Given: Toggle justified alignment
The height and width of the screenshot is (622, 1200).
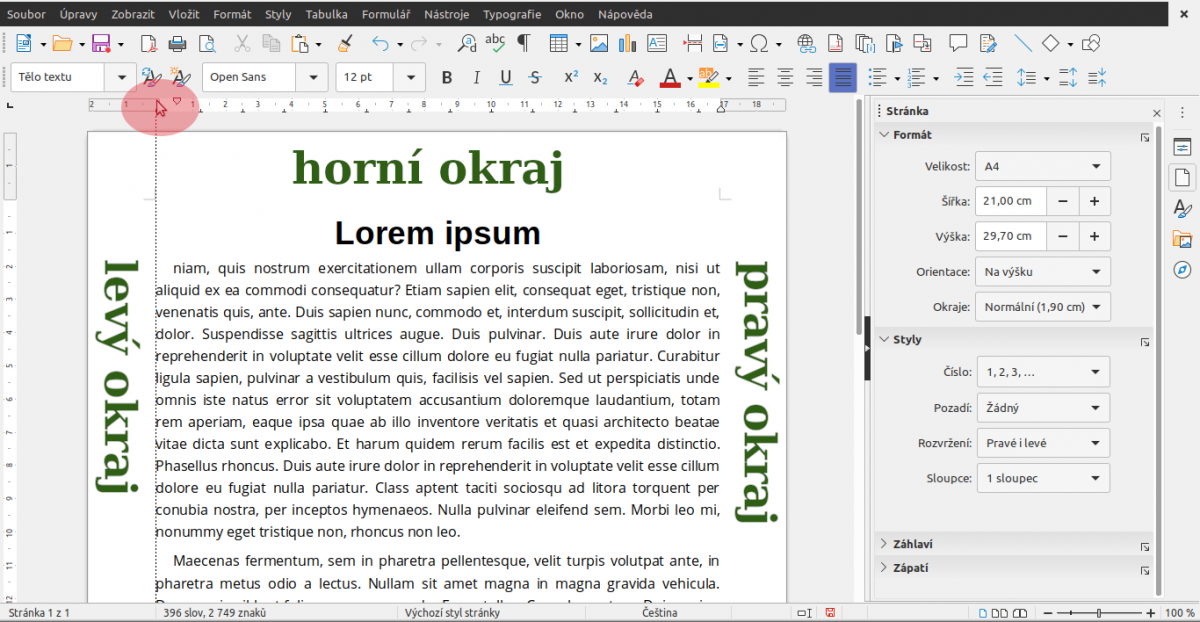Looking at the screenshot, I should click(844, 78).
